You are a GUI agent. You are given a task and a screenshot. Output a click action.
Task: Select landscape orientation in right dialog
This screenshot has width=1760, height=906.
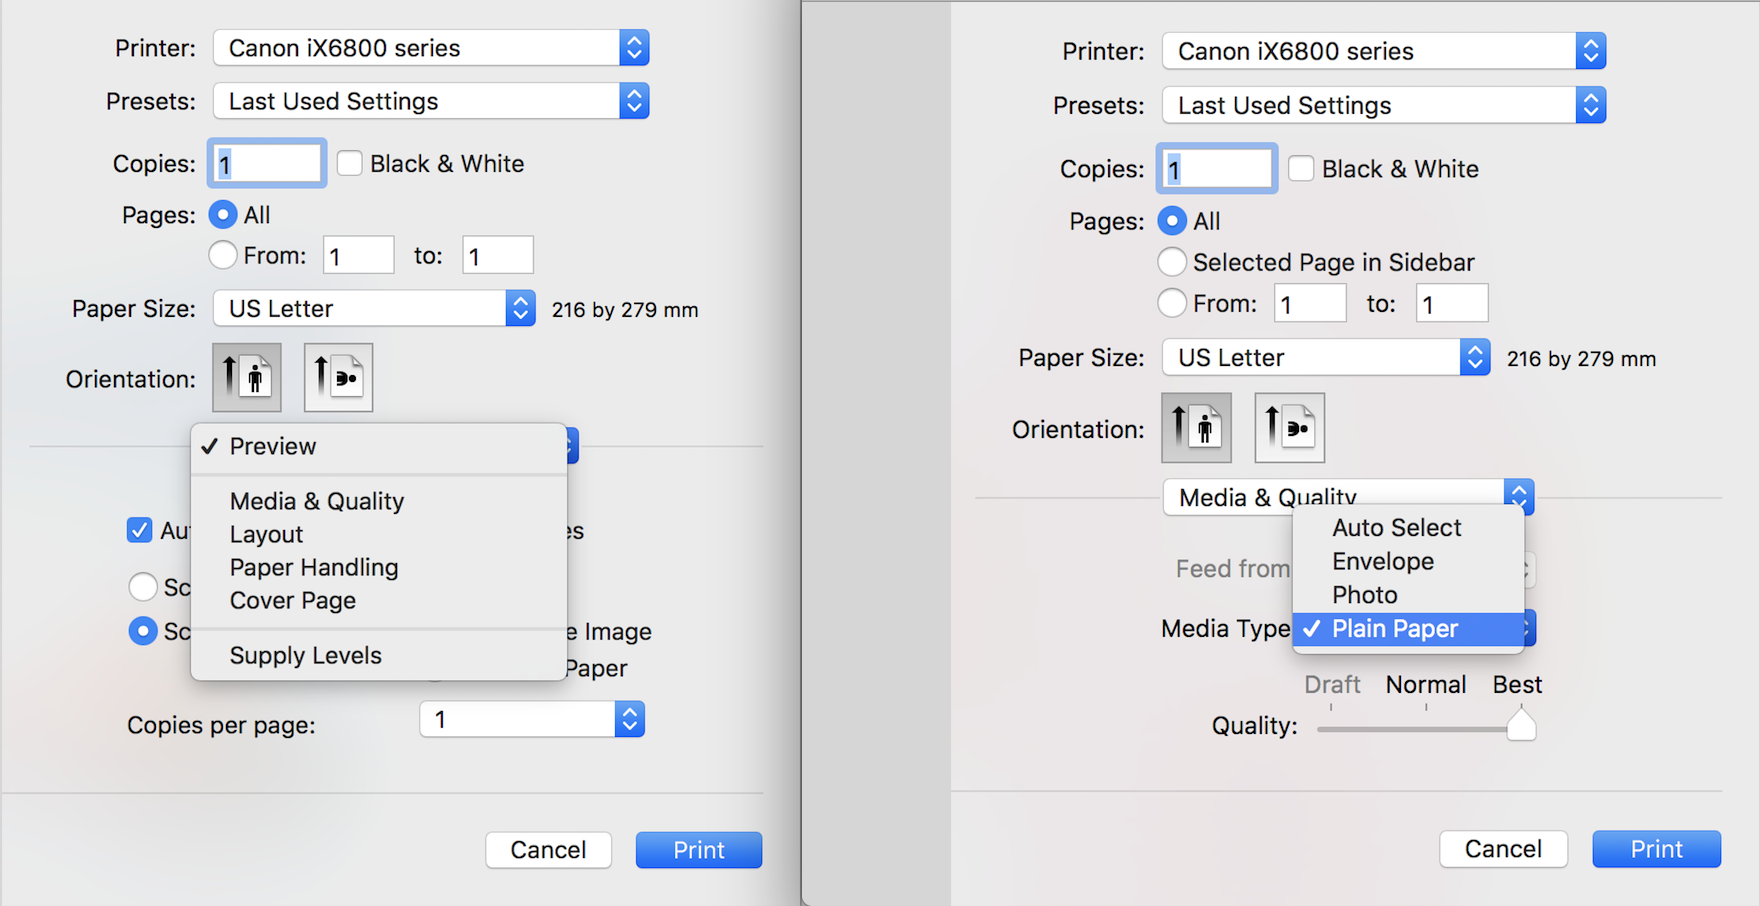1288,427
